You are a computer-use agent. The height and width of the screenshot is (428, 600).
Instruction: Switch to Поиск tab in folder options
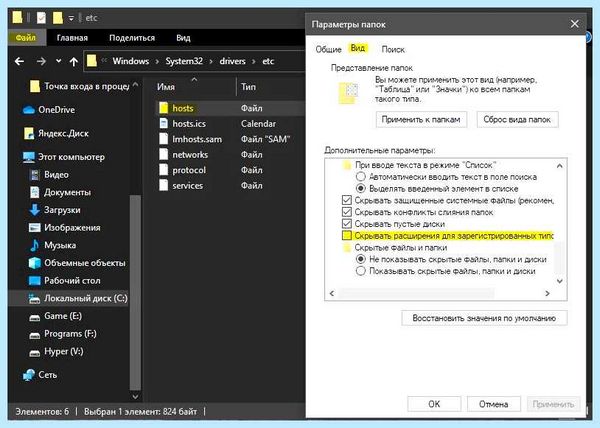click(393, 49)
